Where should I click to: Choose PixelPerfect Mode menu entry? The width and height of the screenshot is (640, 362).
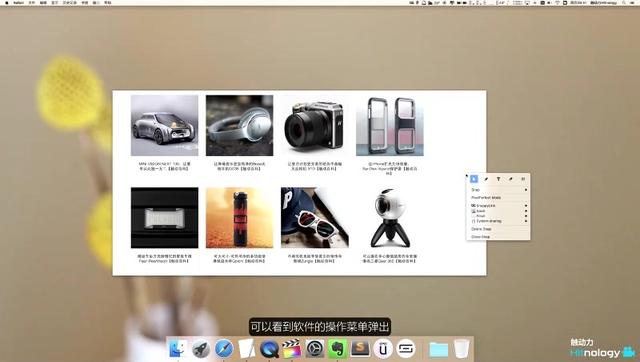pos(498,198)
